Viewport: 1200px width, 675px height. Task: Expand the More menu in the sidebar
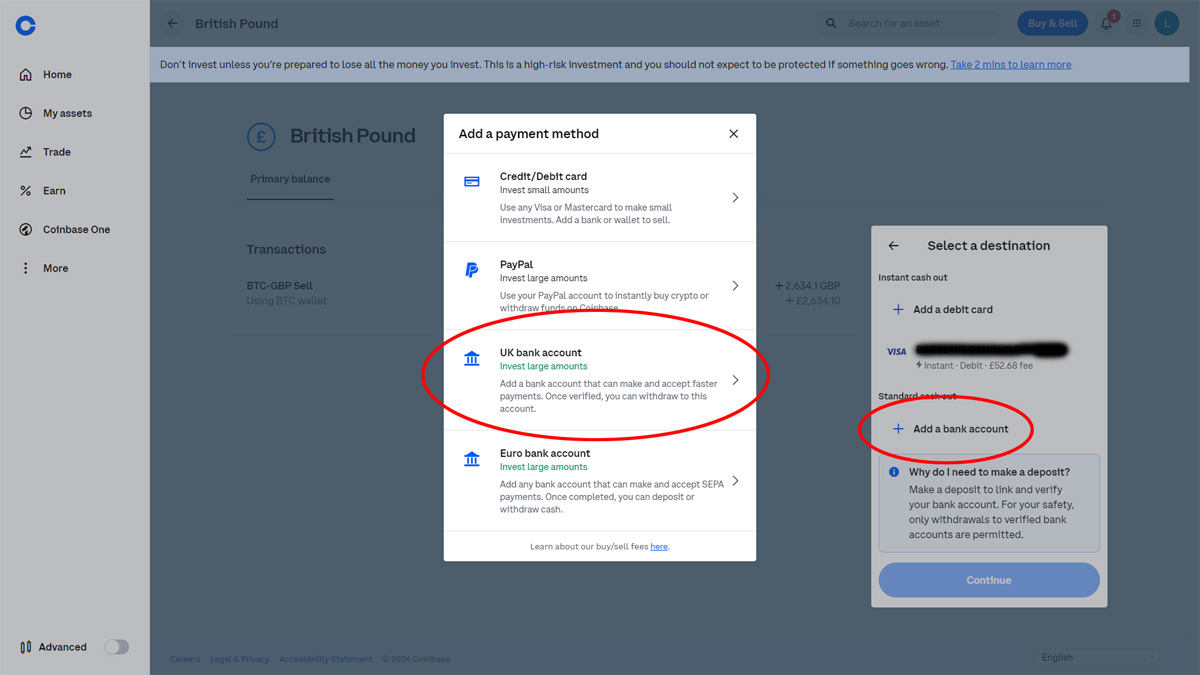click(x=55, y=268)
